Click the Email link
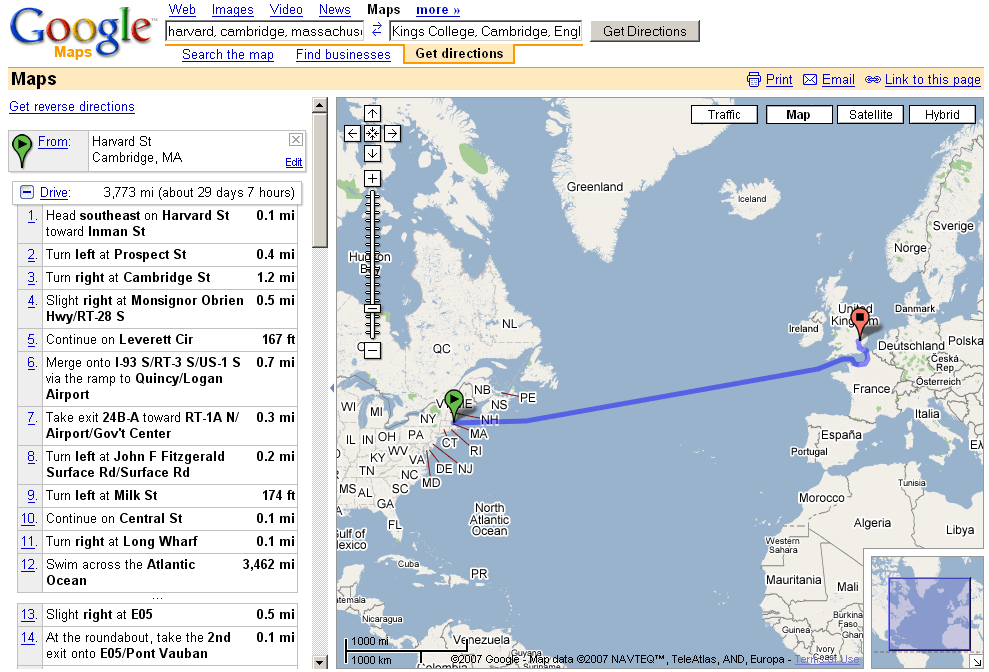This screenshot has width=989, height=672. pyautogui.click(x=838, y=80)
